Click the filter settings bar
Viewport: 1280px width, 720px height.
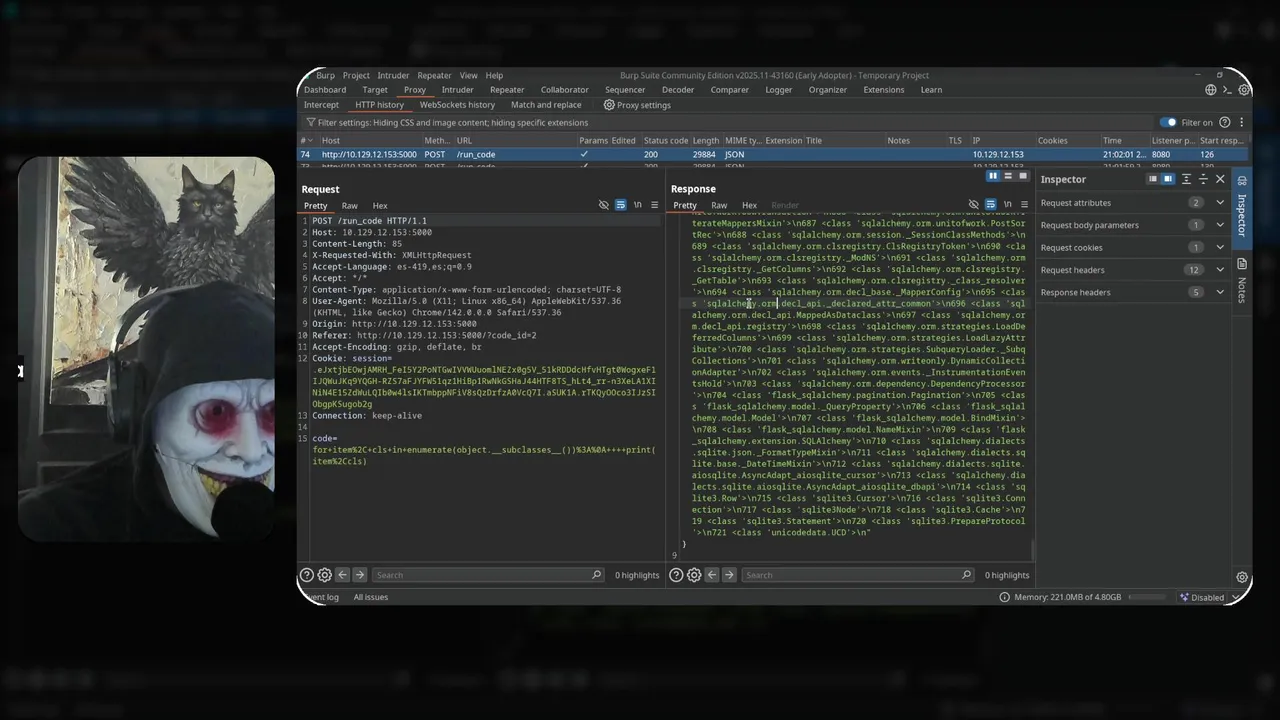725,122
